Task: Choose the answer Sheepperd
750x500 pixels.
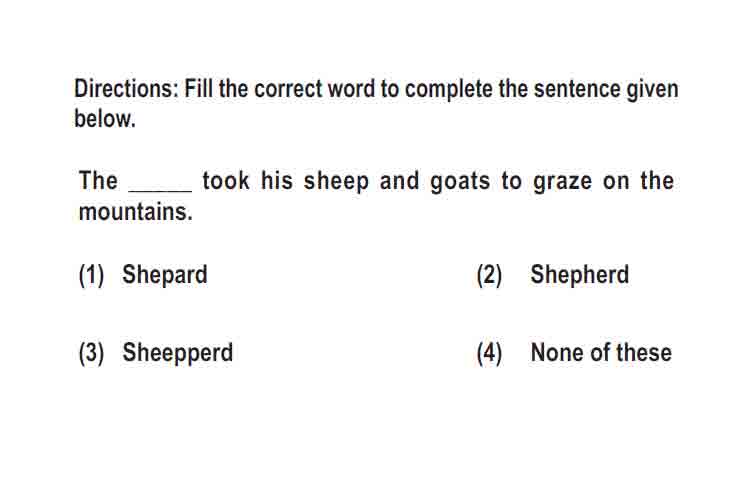Action: point(178,353)
